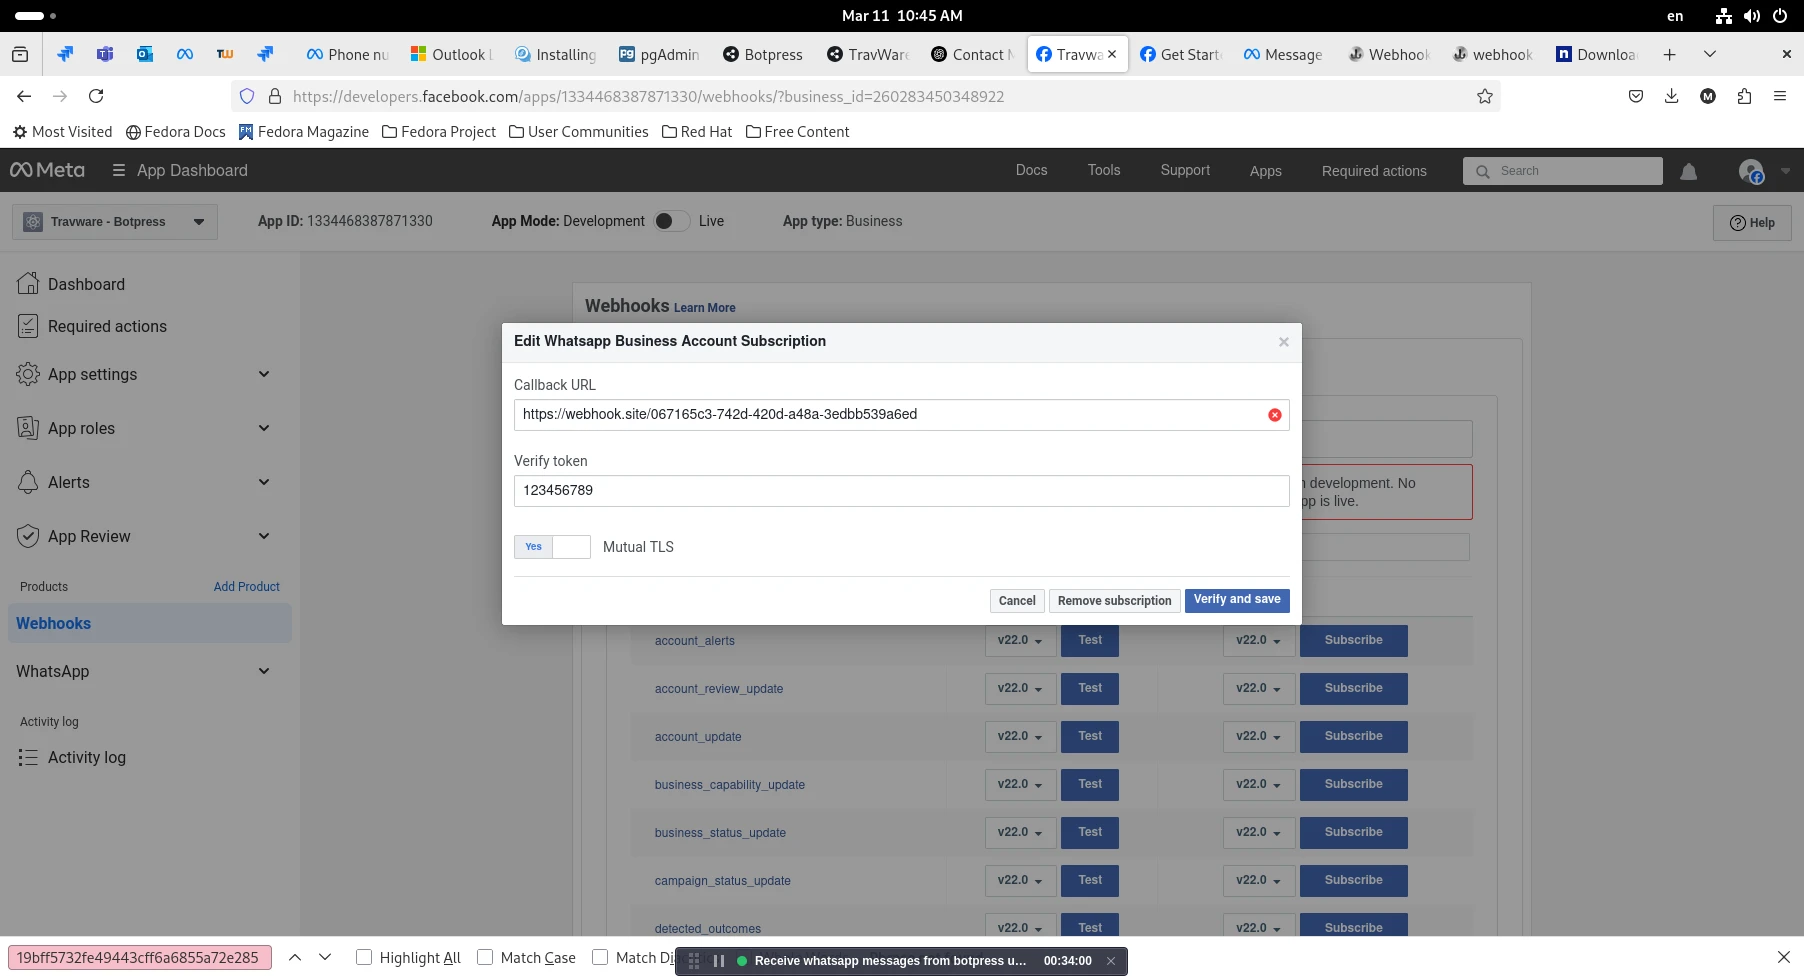The height and width of the screenshot is (977, 1804).
Task: Open the Fedora Docs bookmark
Action: pyautogui.click(x=176, y=132)
